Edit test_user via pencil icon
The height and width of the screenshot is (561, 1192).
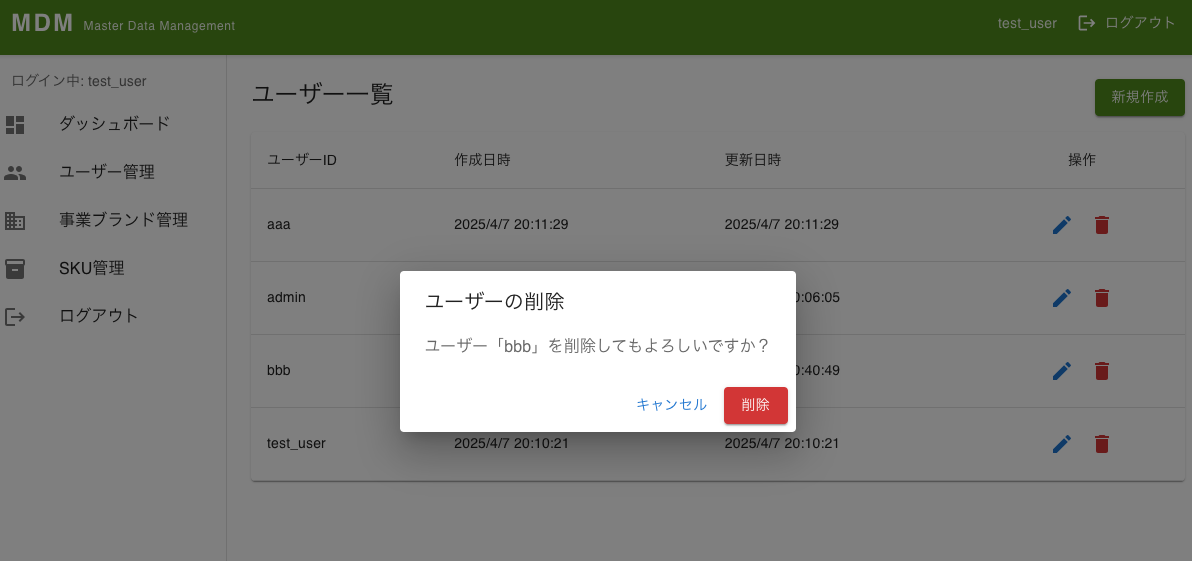[1062, 444]
